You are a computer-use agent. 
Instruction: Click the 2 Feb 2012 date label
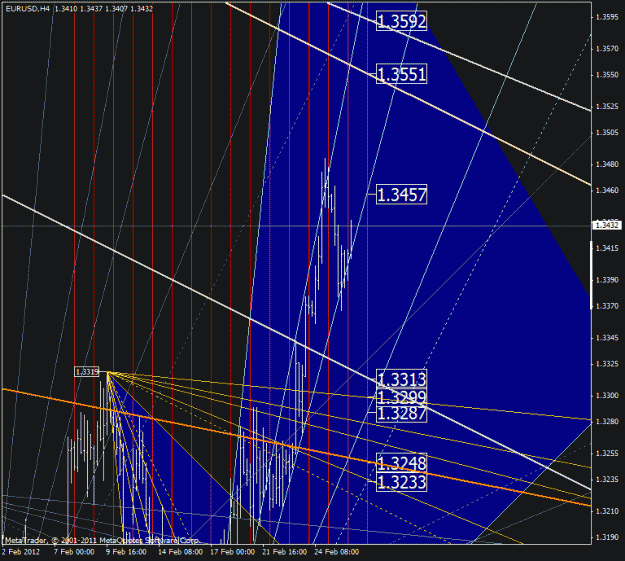point(21,552)
